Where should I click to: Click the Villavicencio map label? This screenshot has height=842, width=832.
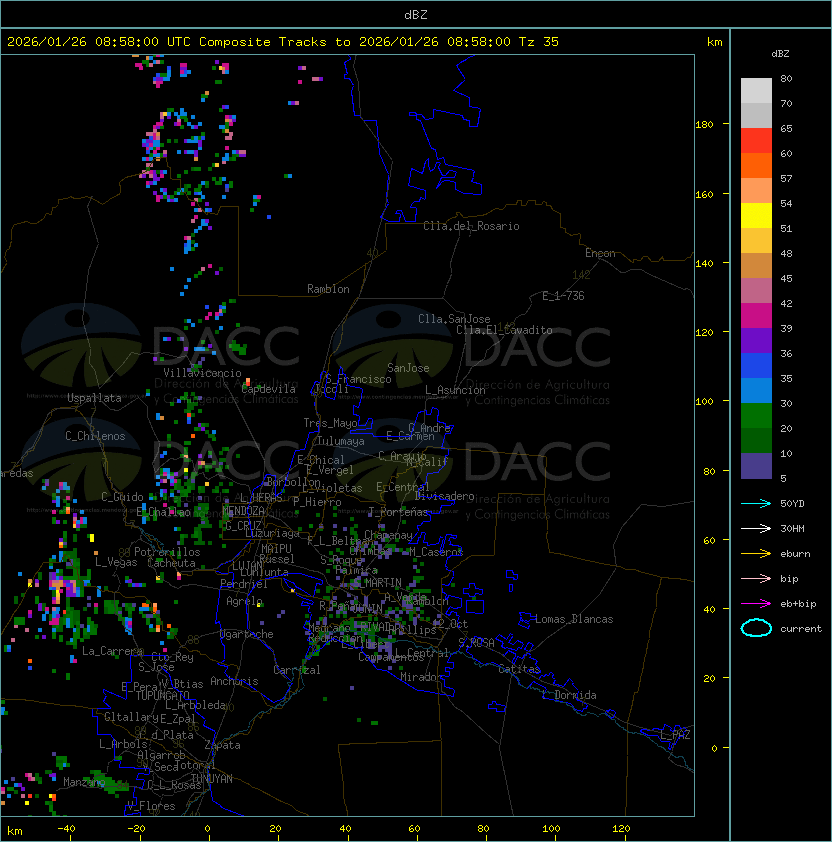pyautogui.click(x=202, y=373)
